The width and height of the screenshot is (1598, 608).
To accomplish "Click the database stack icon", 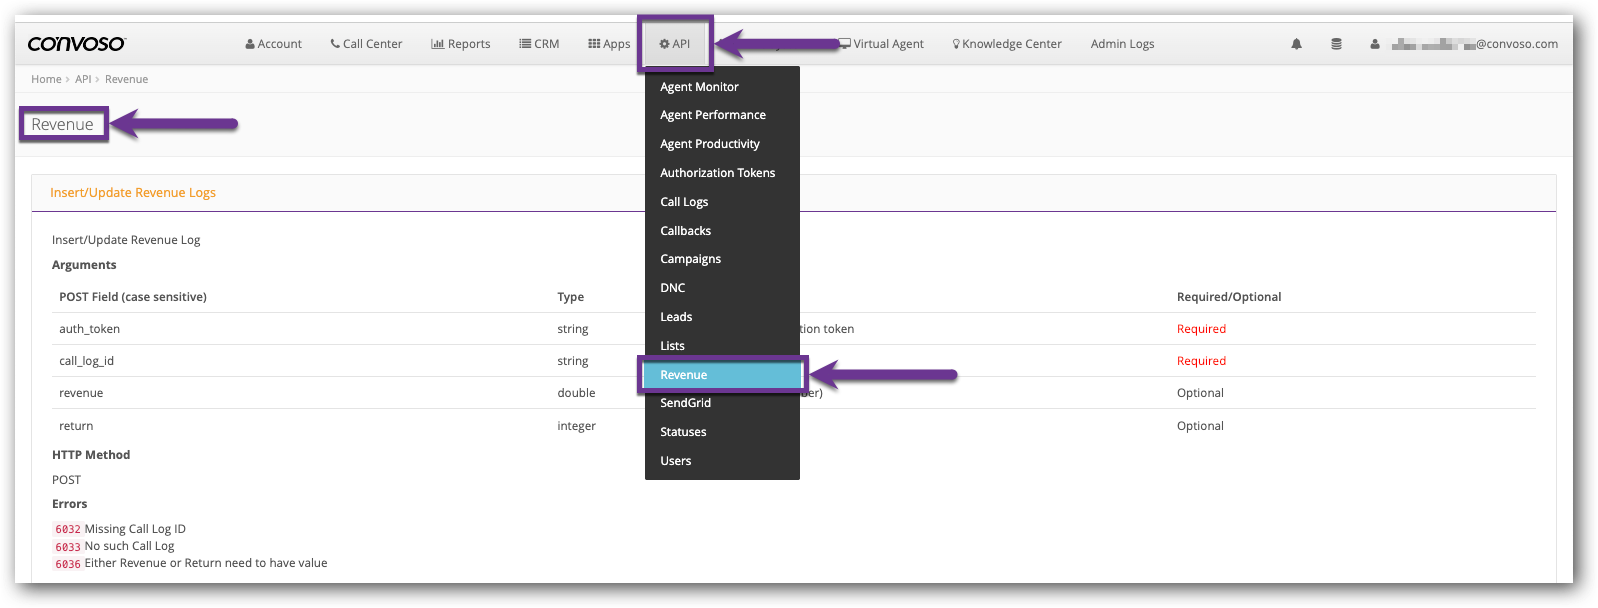I will (1336, 44).
